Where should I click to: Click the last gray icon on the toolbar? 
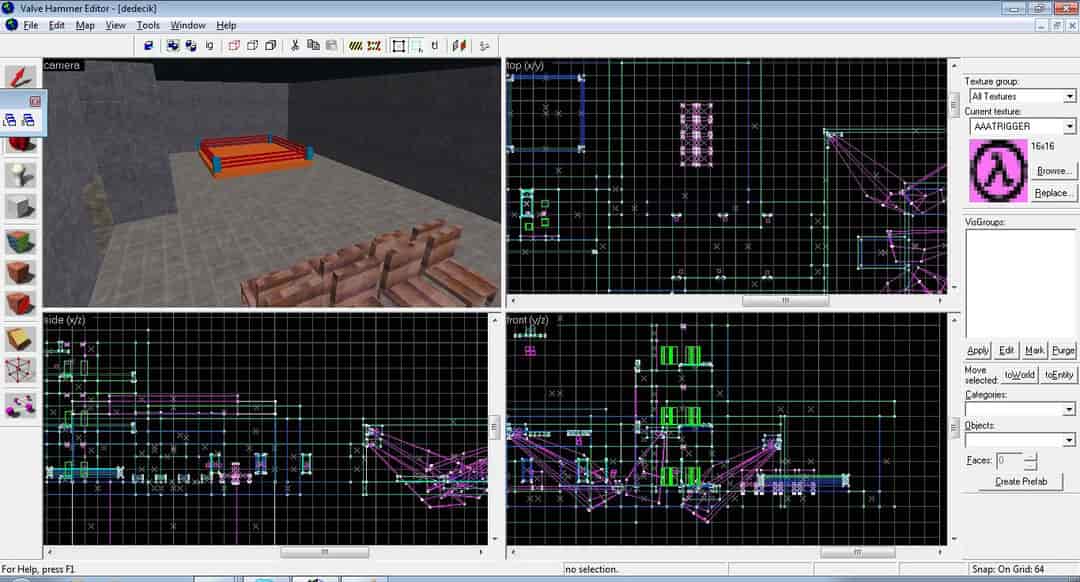tap(484, 45)
